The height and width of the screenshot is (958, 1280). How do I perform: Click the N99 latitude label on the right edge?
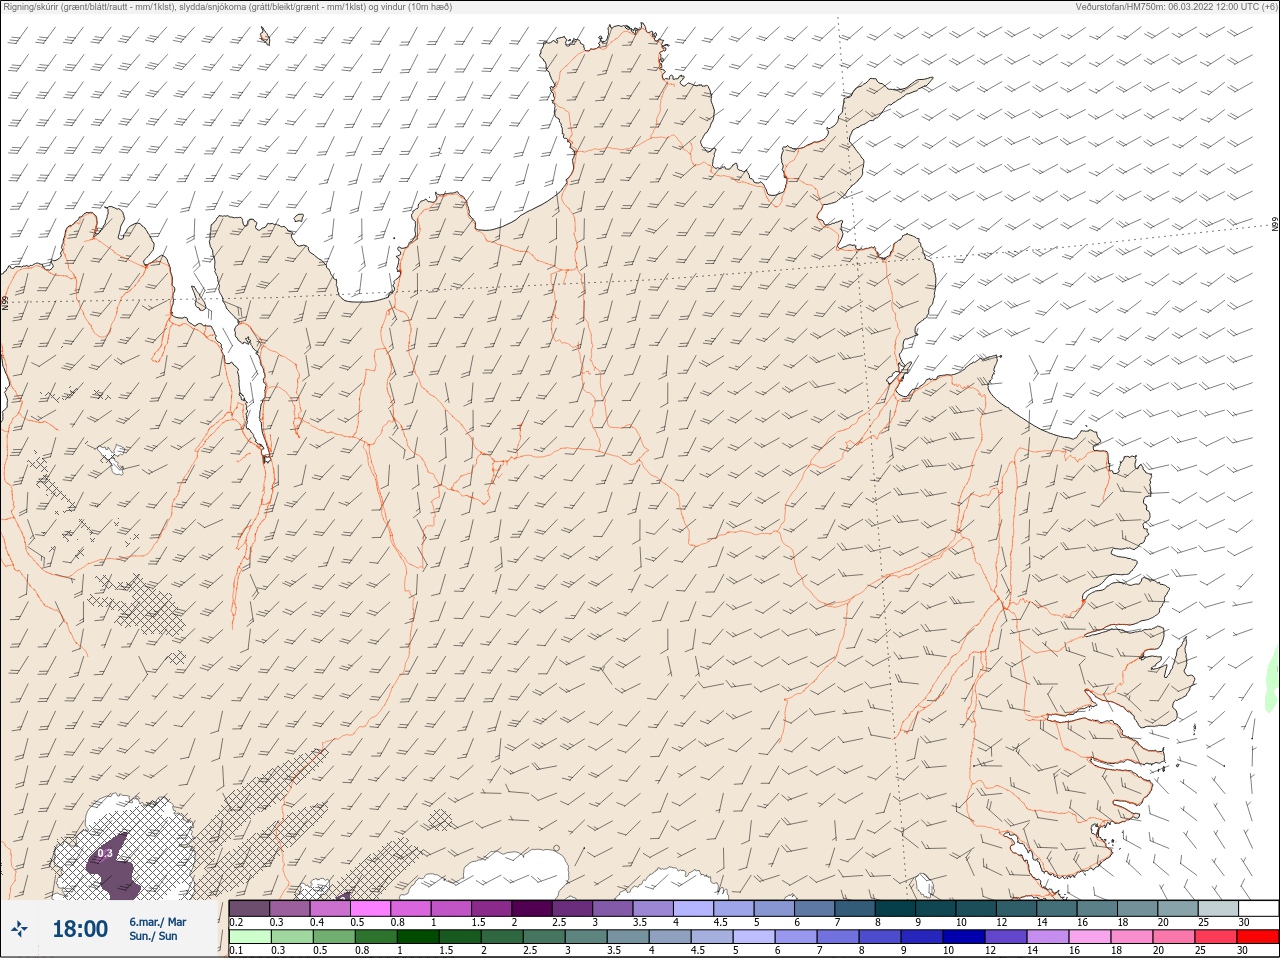pyautogui.click(x=1275, y=225)
